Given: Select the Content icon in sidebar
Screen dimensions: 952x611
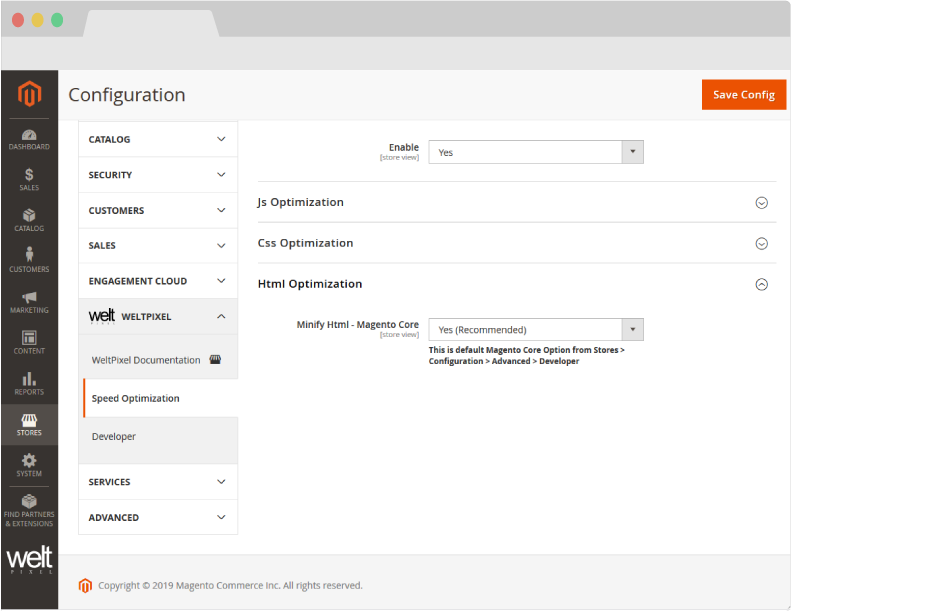Looking at the screenshot, I should coord(29,340).
